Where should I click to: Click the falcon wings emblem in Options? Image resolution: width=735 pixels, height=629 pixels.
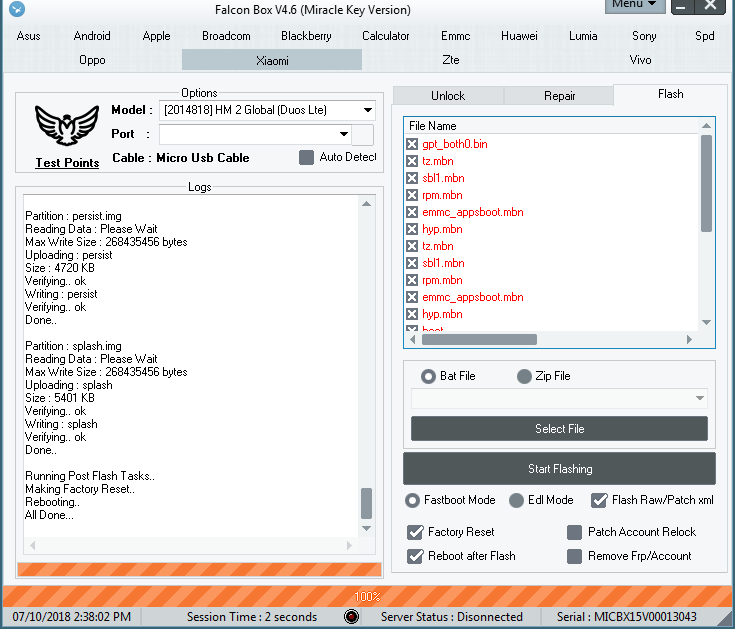point(67,125)
